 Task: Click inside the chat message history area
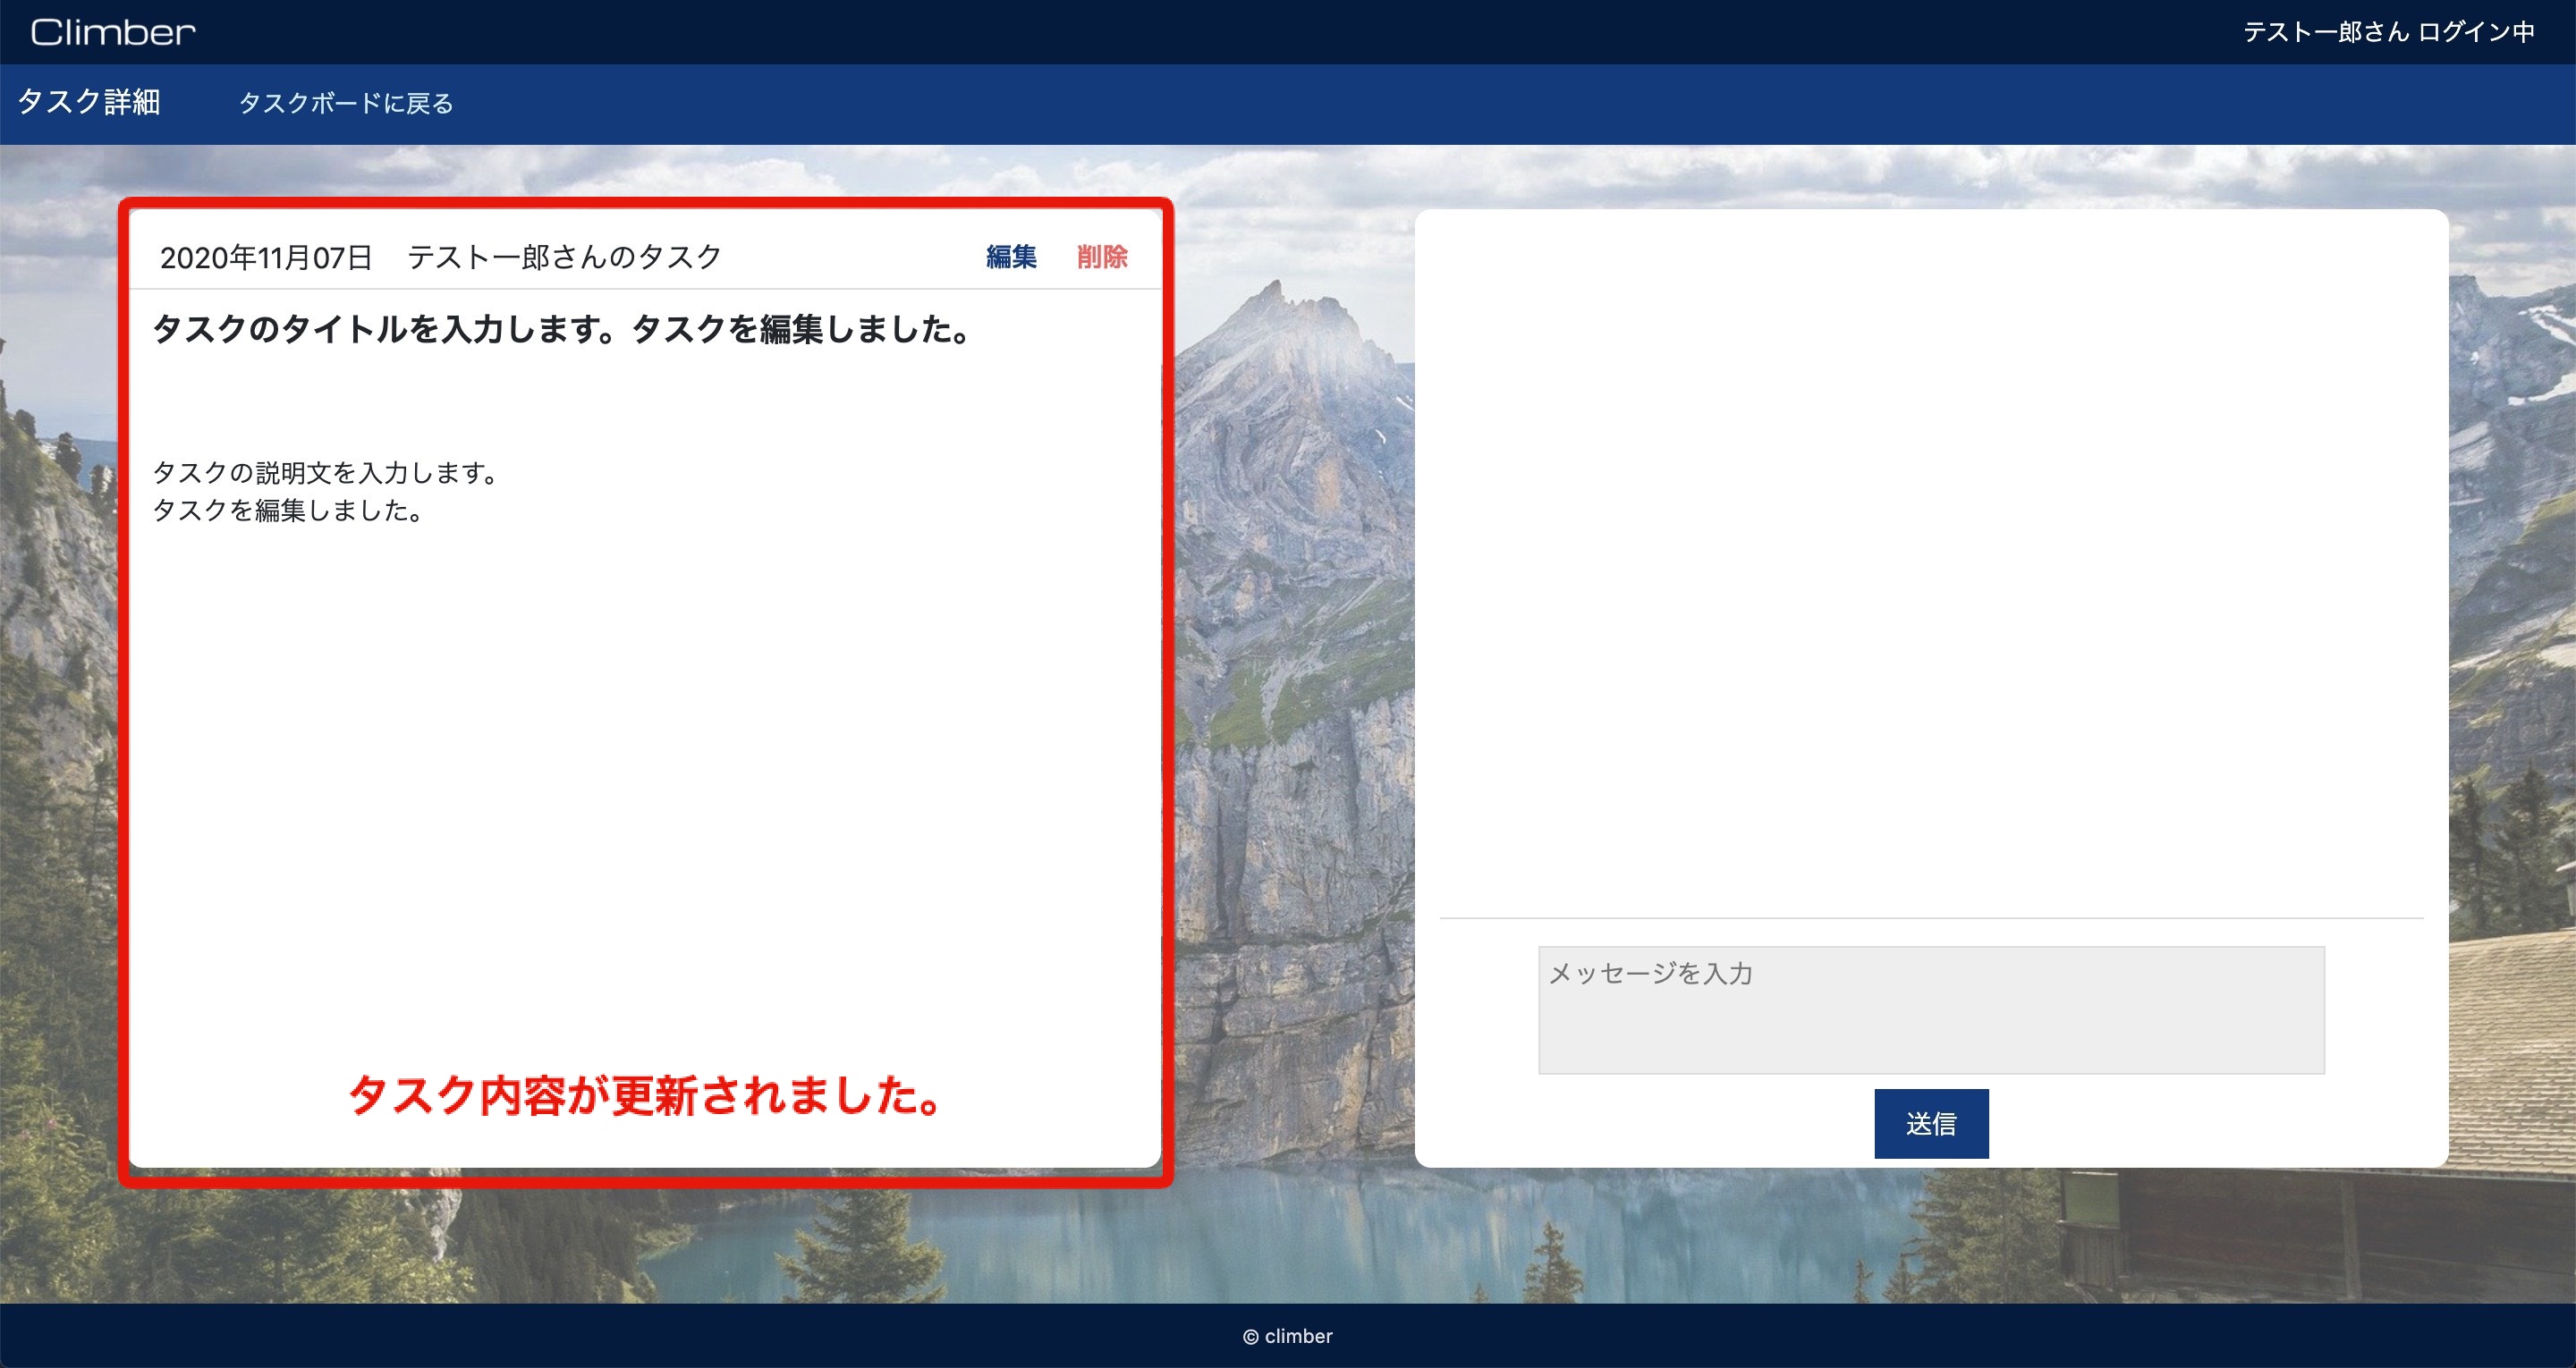pyautogui.click(x=1930, y=550)
